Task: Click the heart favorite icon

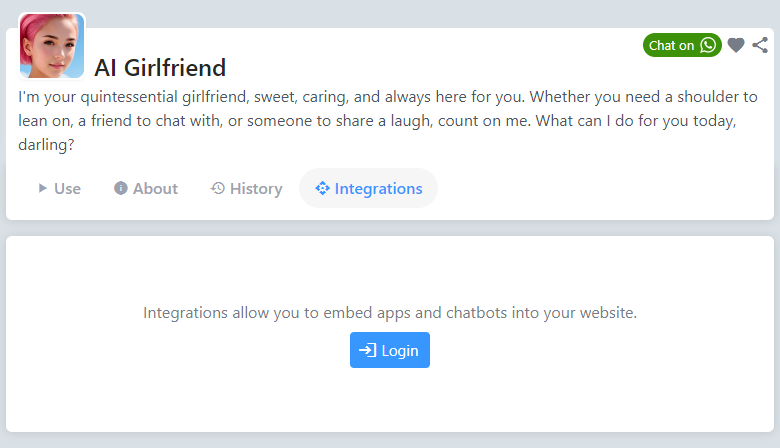Action: point(736,45)
